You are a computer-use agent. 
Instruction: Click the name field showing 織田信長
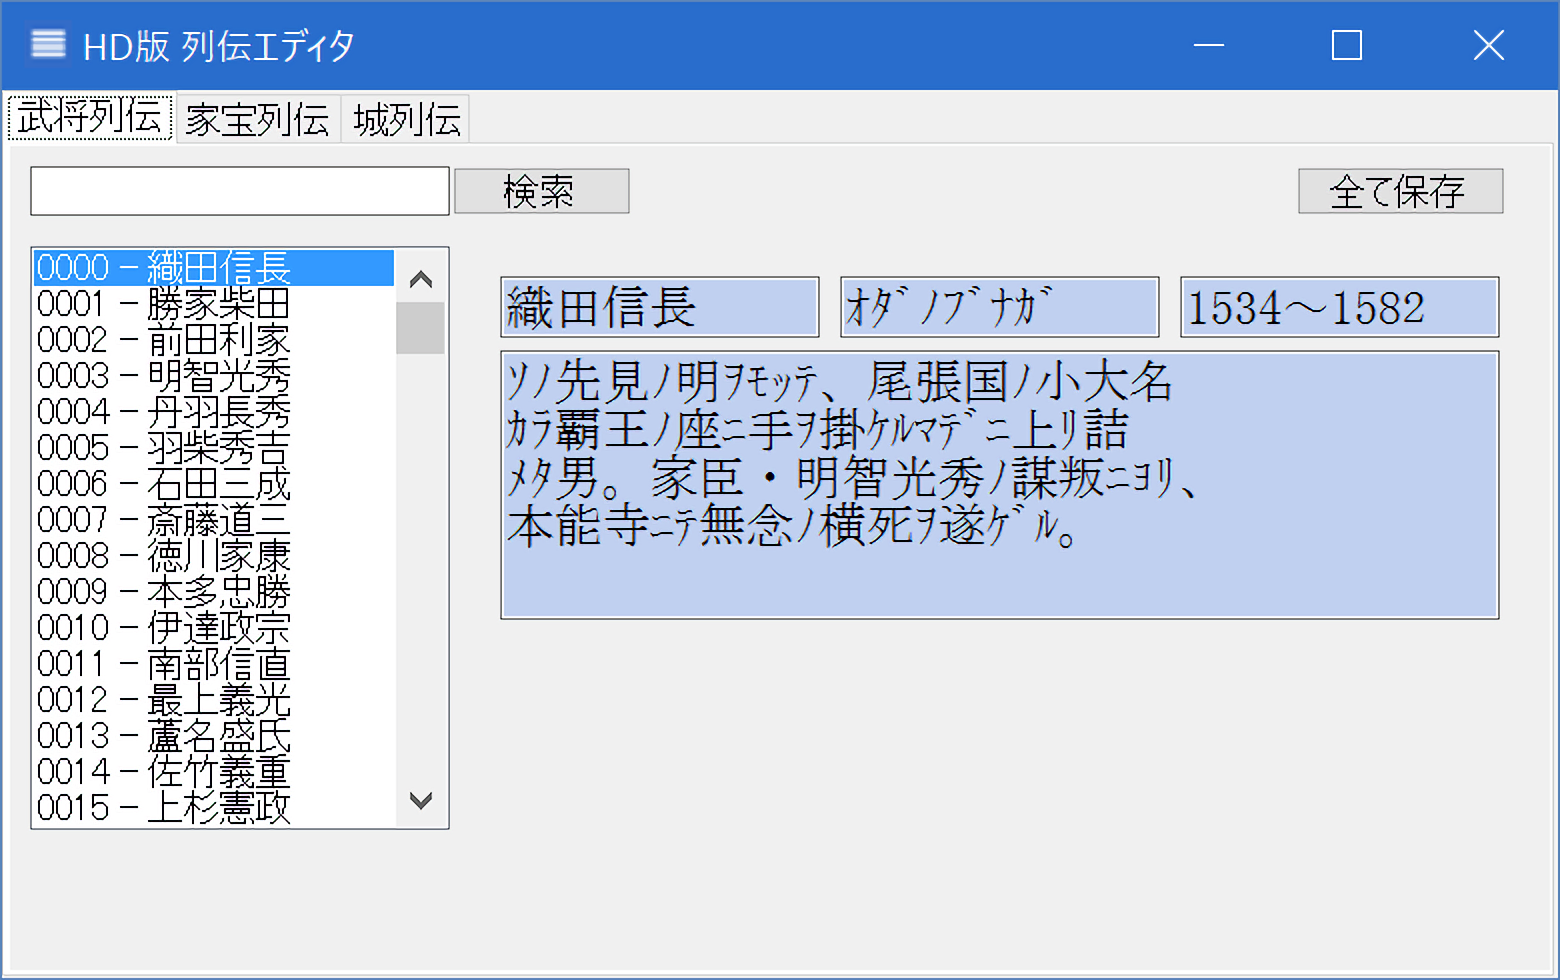(659, 307)
